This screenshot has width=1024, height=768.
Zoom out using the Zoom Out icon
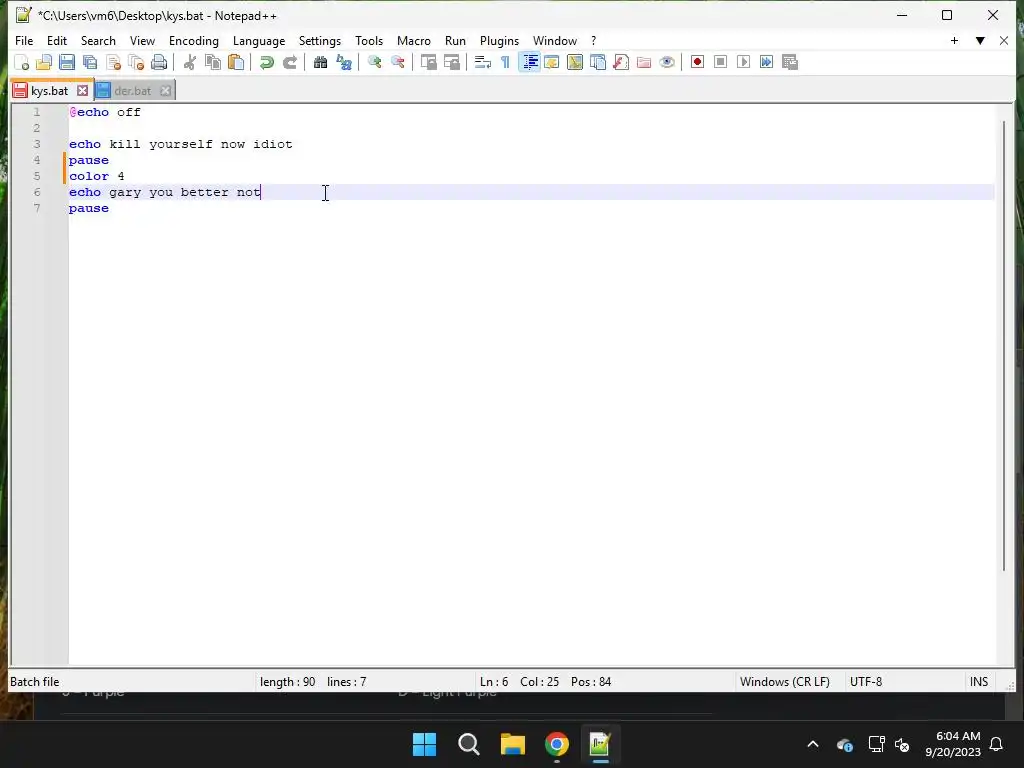pyautogui.click(x=397, y=62)
